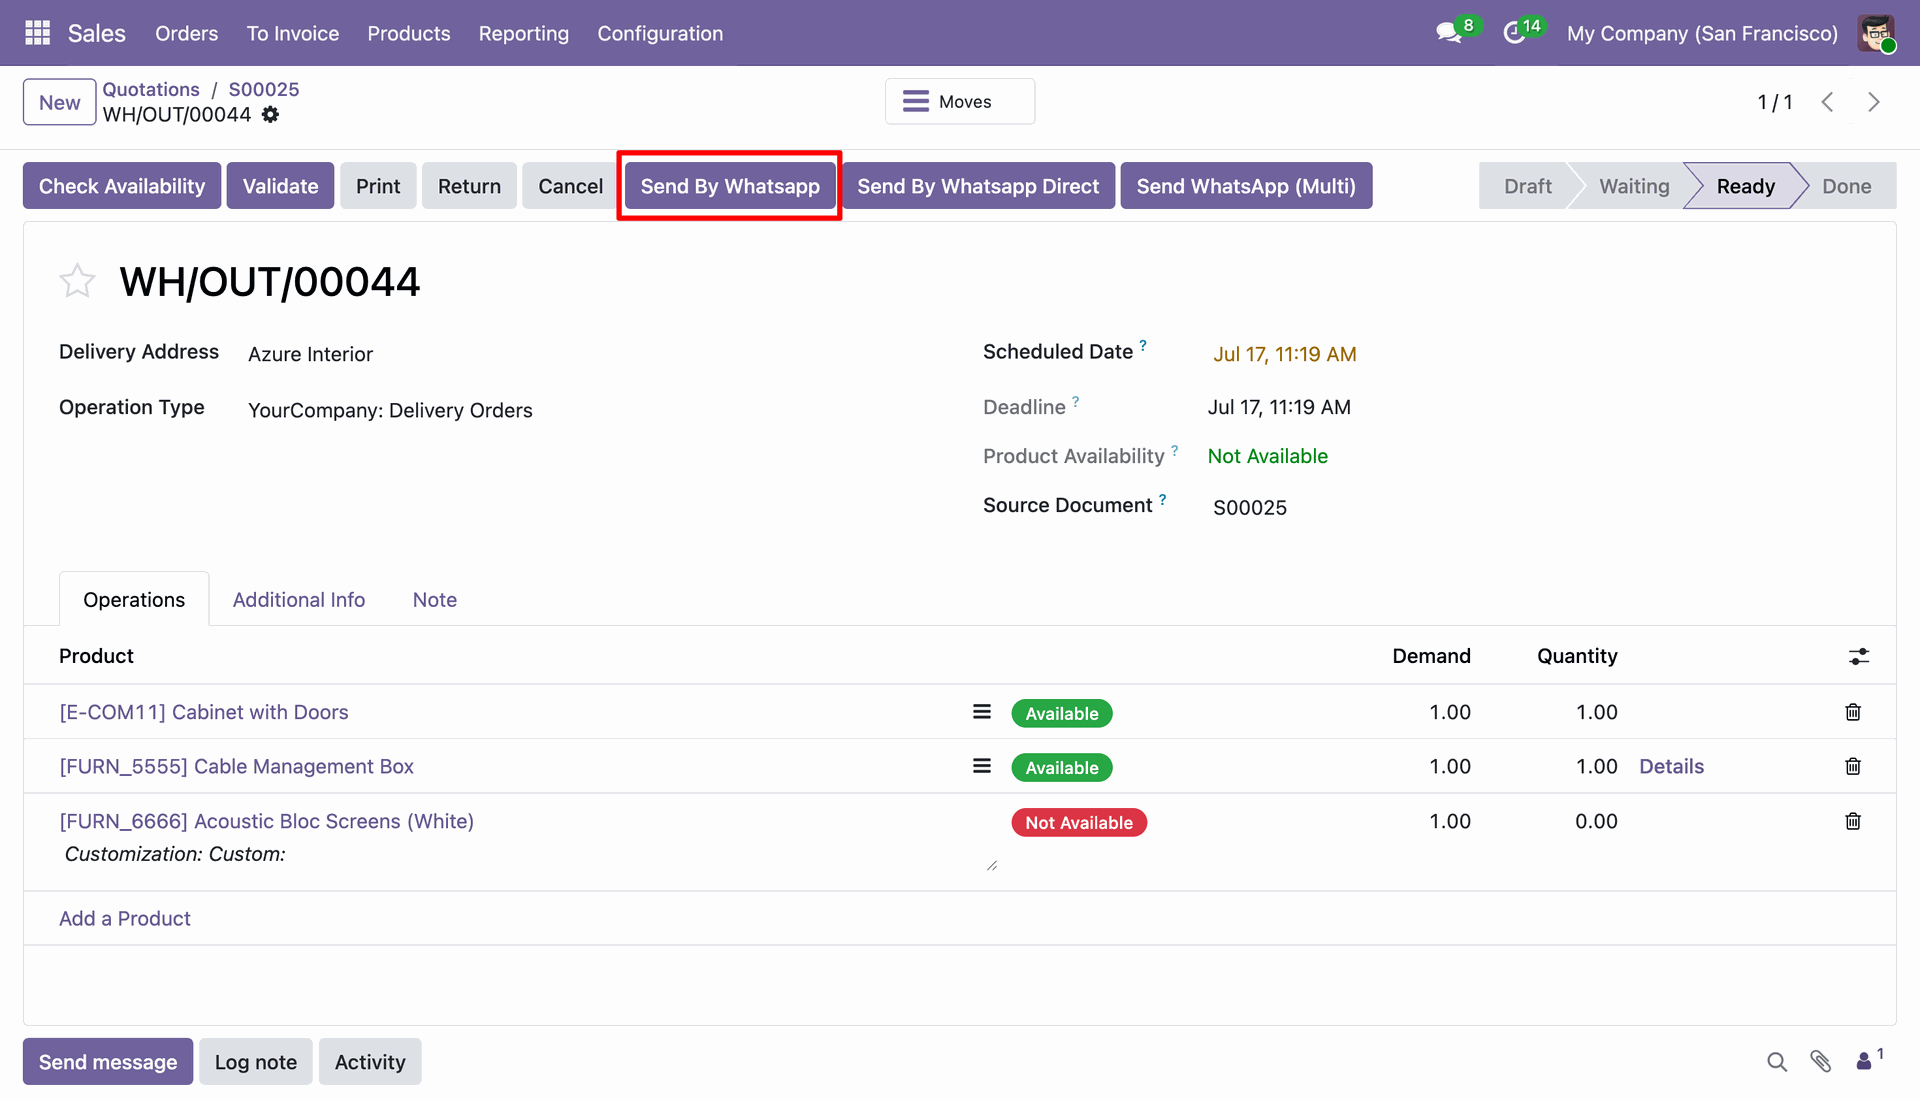Click the gear actions icon beside WH/OUT/00044

[x=270, y=115]
